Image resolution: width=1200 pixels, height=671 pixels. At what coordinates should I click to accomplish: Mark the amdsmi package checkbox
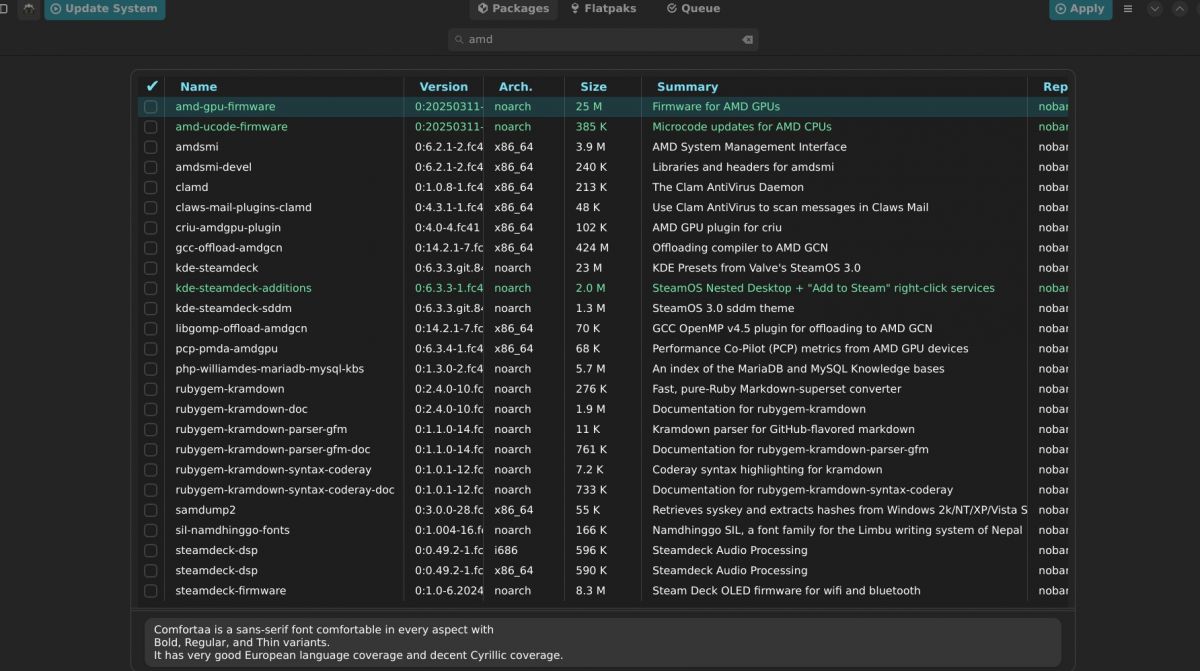151,147
